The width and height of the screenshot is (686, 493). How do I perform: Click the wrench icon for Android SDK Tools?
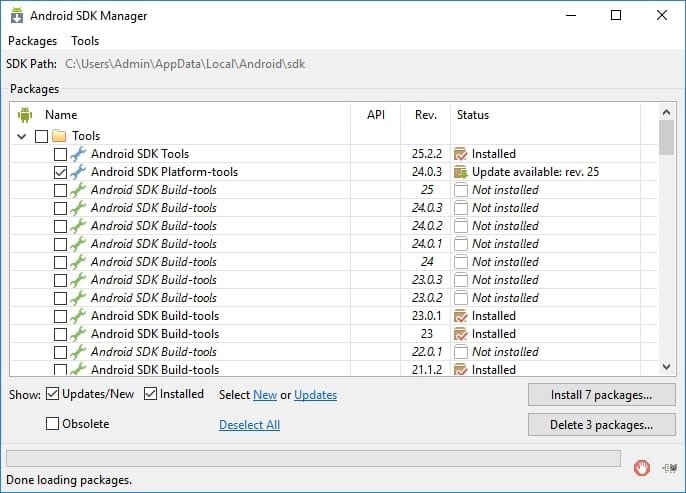[78, 154]
